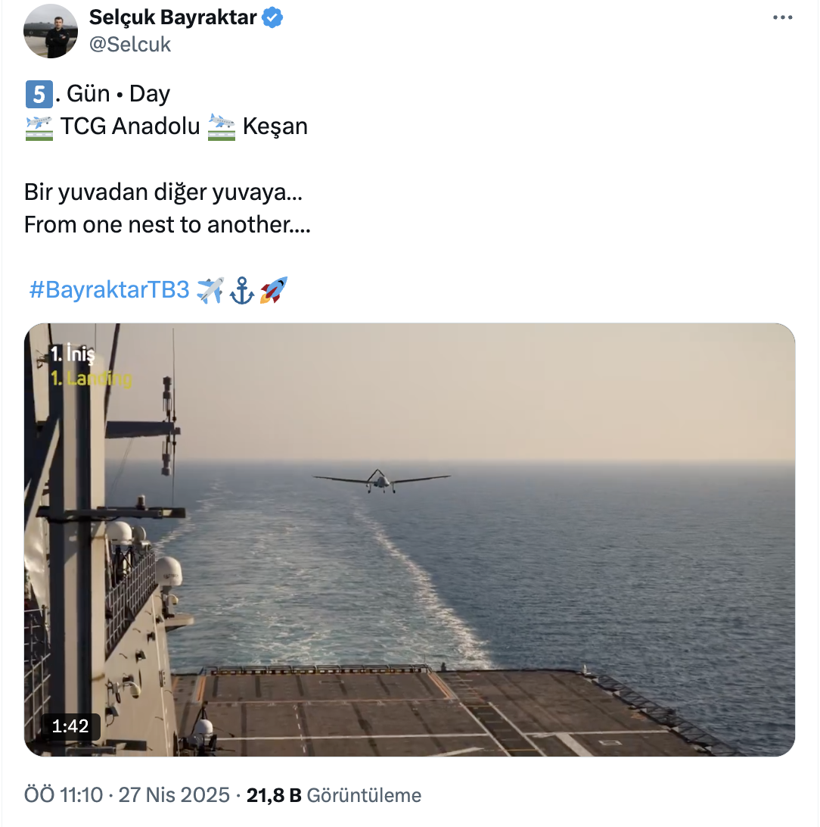Click the plane arrival emoji before Keşan
This screenshot has width=820, height=827.
point(222,126)
